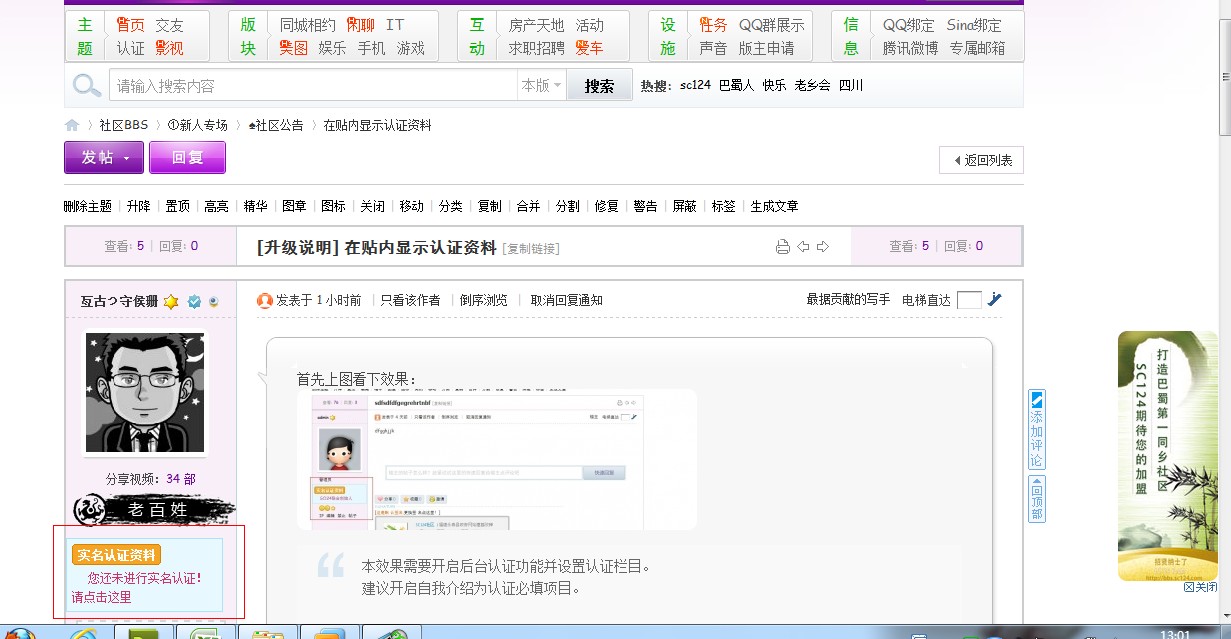Click the magnifier icon left of the search box

[x=86, y=84]
